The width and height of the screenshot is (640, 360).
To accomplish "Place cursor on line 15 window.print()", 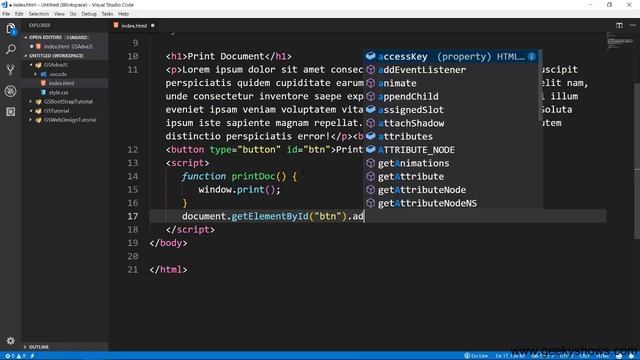I will 239,190.
